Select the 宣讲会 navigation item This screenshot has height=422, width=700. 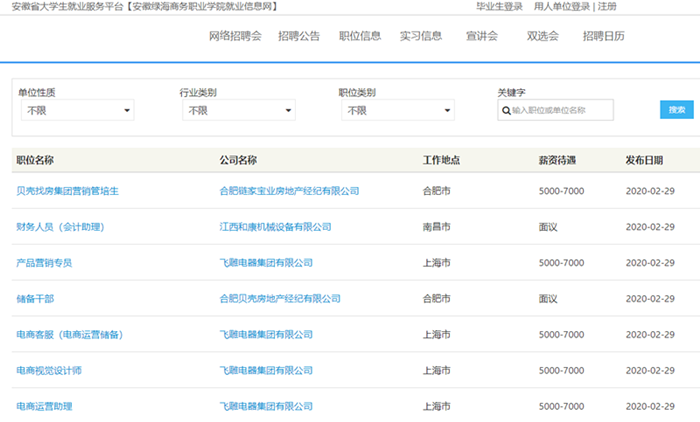click(x=482, y=36)
